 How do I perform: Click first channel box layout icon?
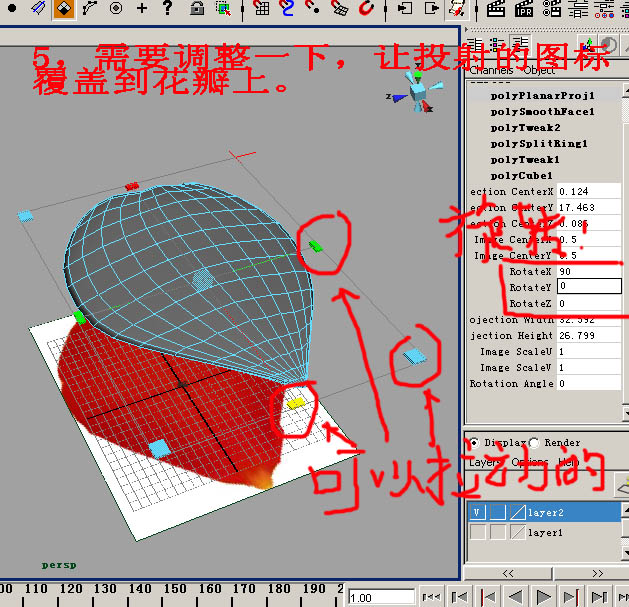pos(475,45)
